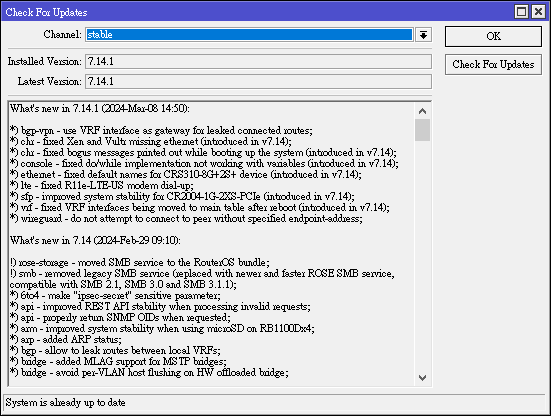
Task: Click the Installed Version field
Action: pyautogui.click(x=258, y=61)
